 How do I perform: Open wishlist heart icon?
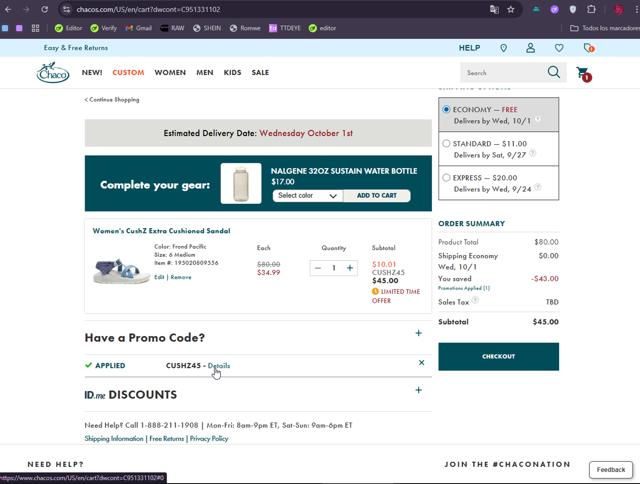tap(559, 48)
